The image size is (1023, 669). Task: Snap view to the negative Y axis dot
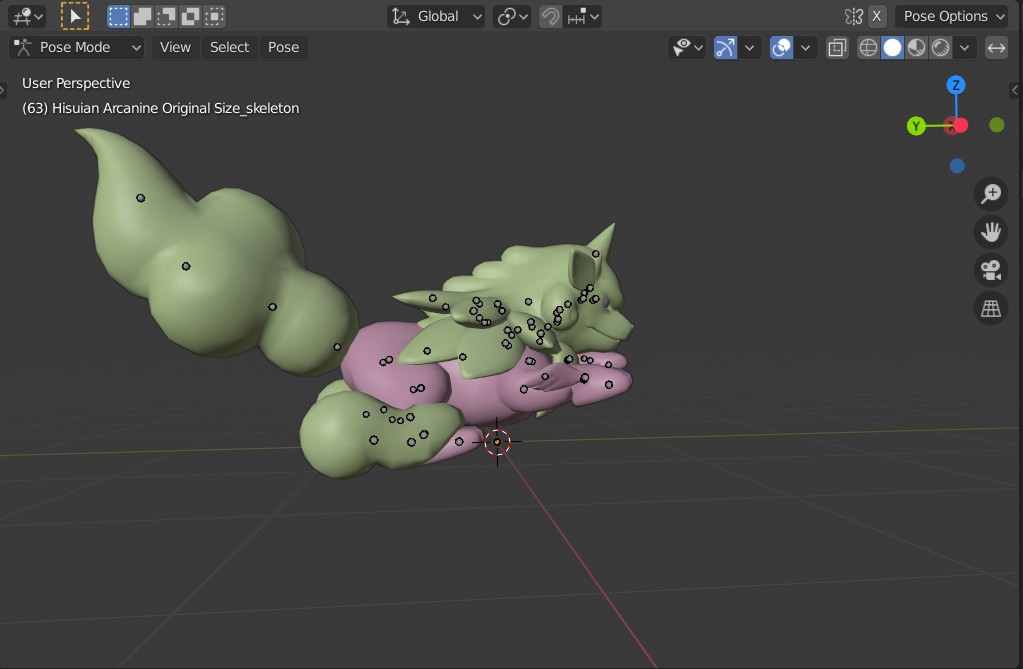[x=997, y=125]
